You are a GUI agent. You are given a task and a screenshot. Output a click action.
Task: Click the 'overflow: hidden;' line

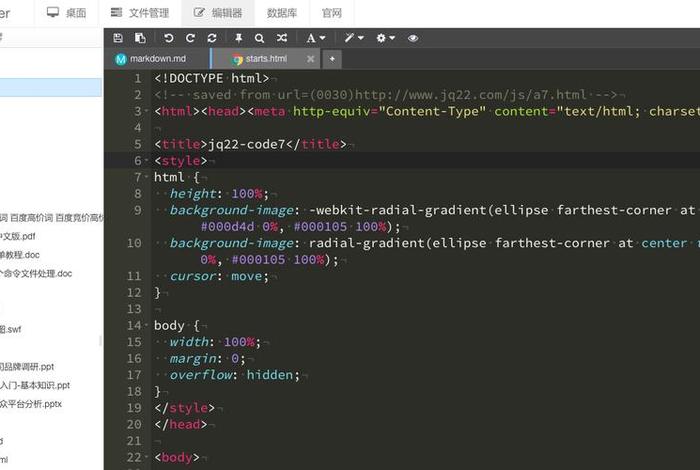pyautogui.click(x=234, y=374)
